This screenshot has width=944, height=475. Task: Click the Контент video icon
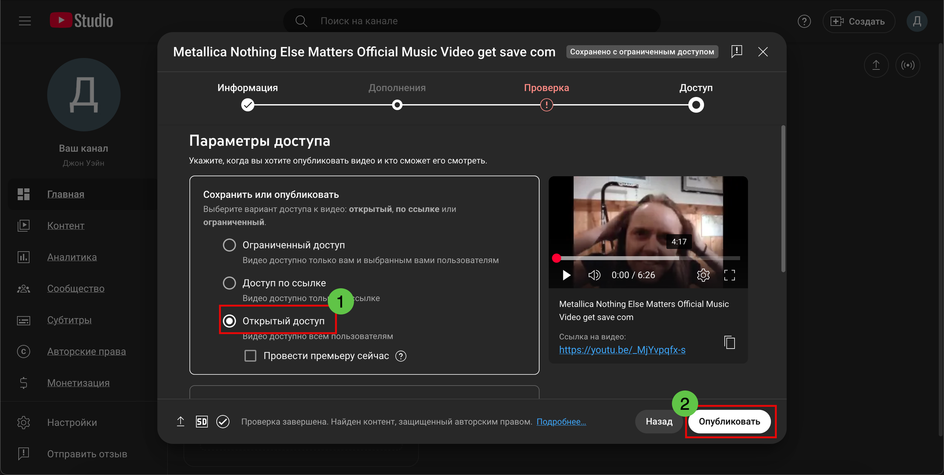[x=23, y=225]
